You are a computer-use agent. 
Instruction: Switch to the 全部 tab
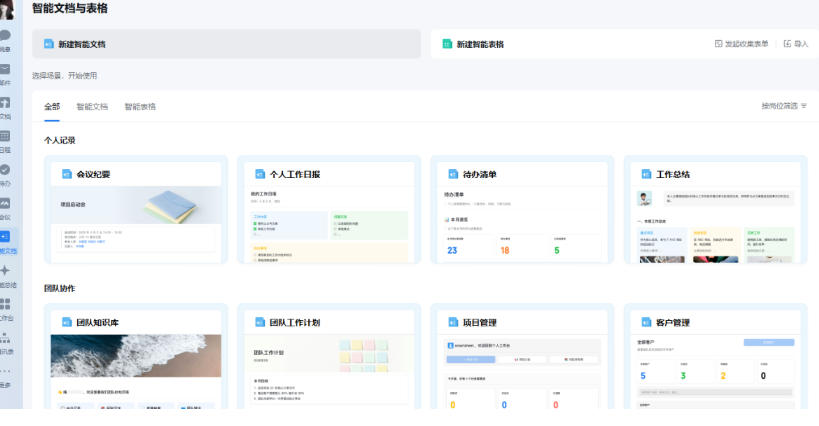tap(52, 106)
